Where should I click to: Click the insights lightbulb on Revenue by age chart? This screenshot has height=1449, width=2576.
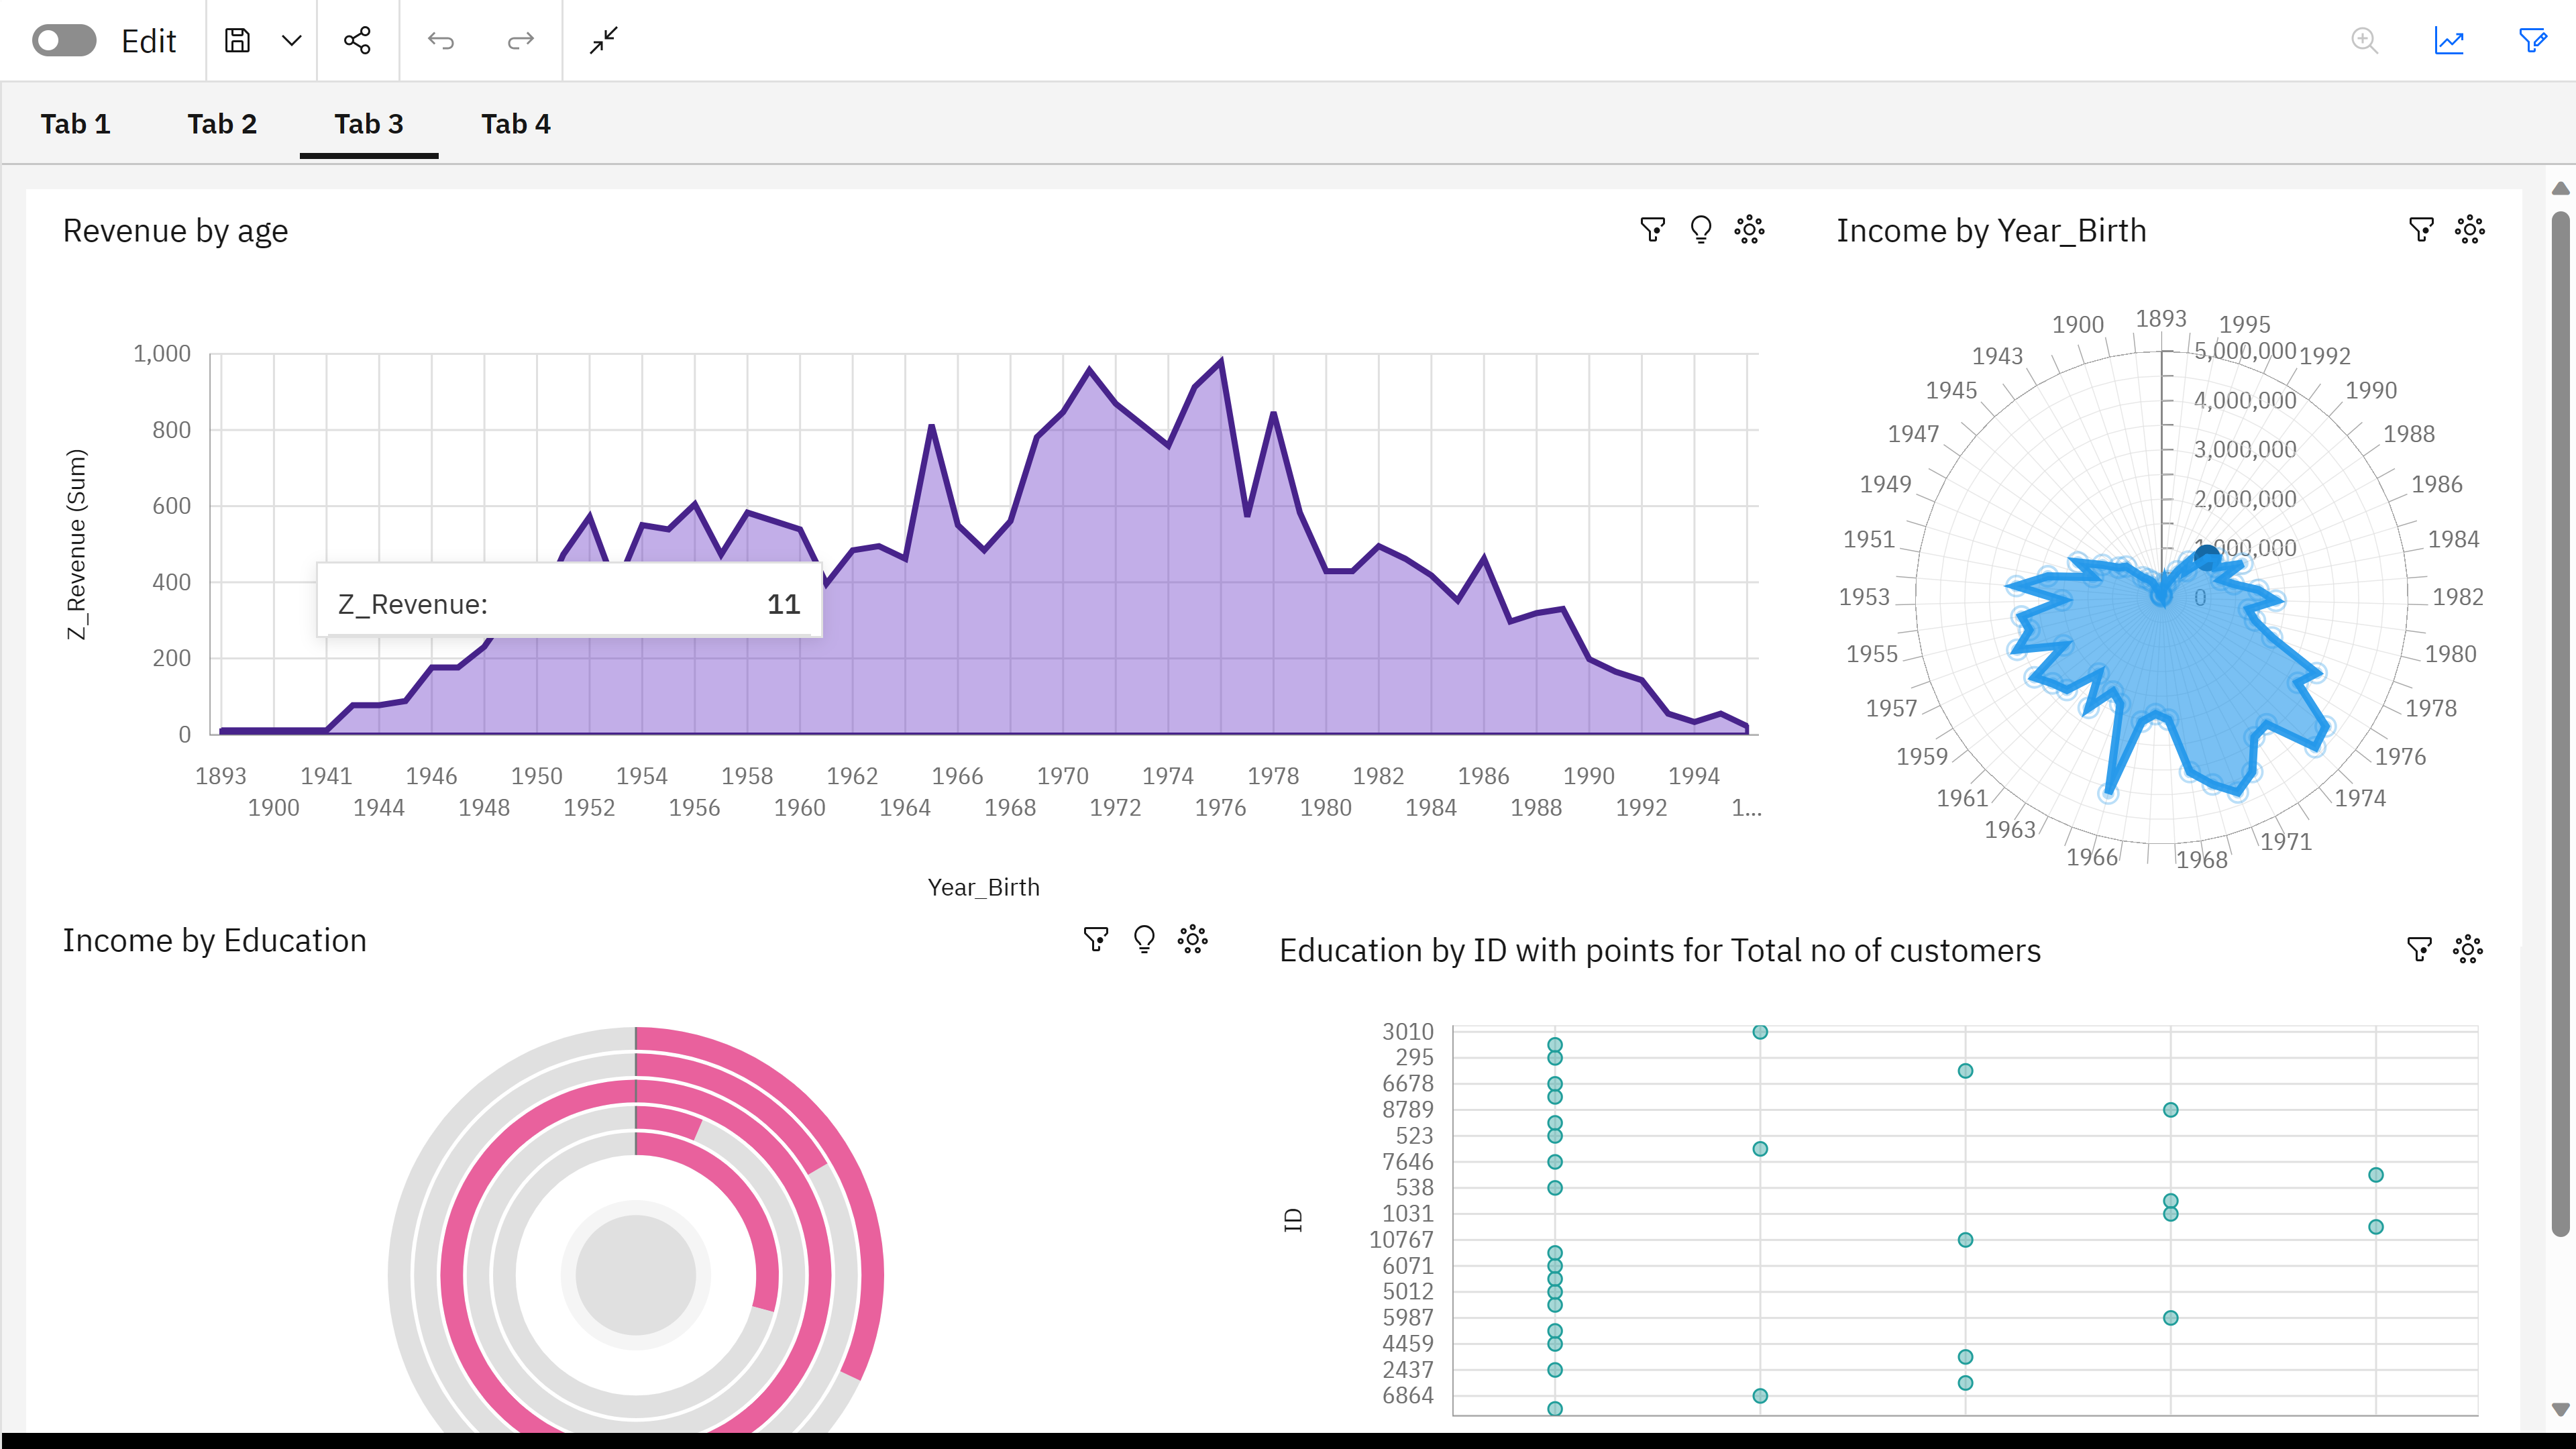click(x=1701, y=229)
